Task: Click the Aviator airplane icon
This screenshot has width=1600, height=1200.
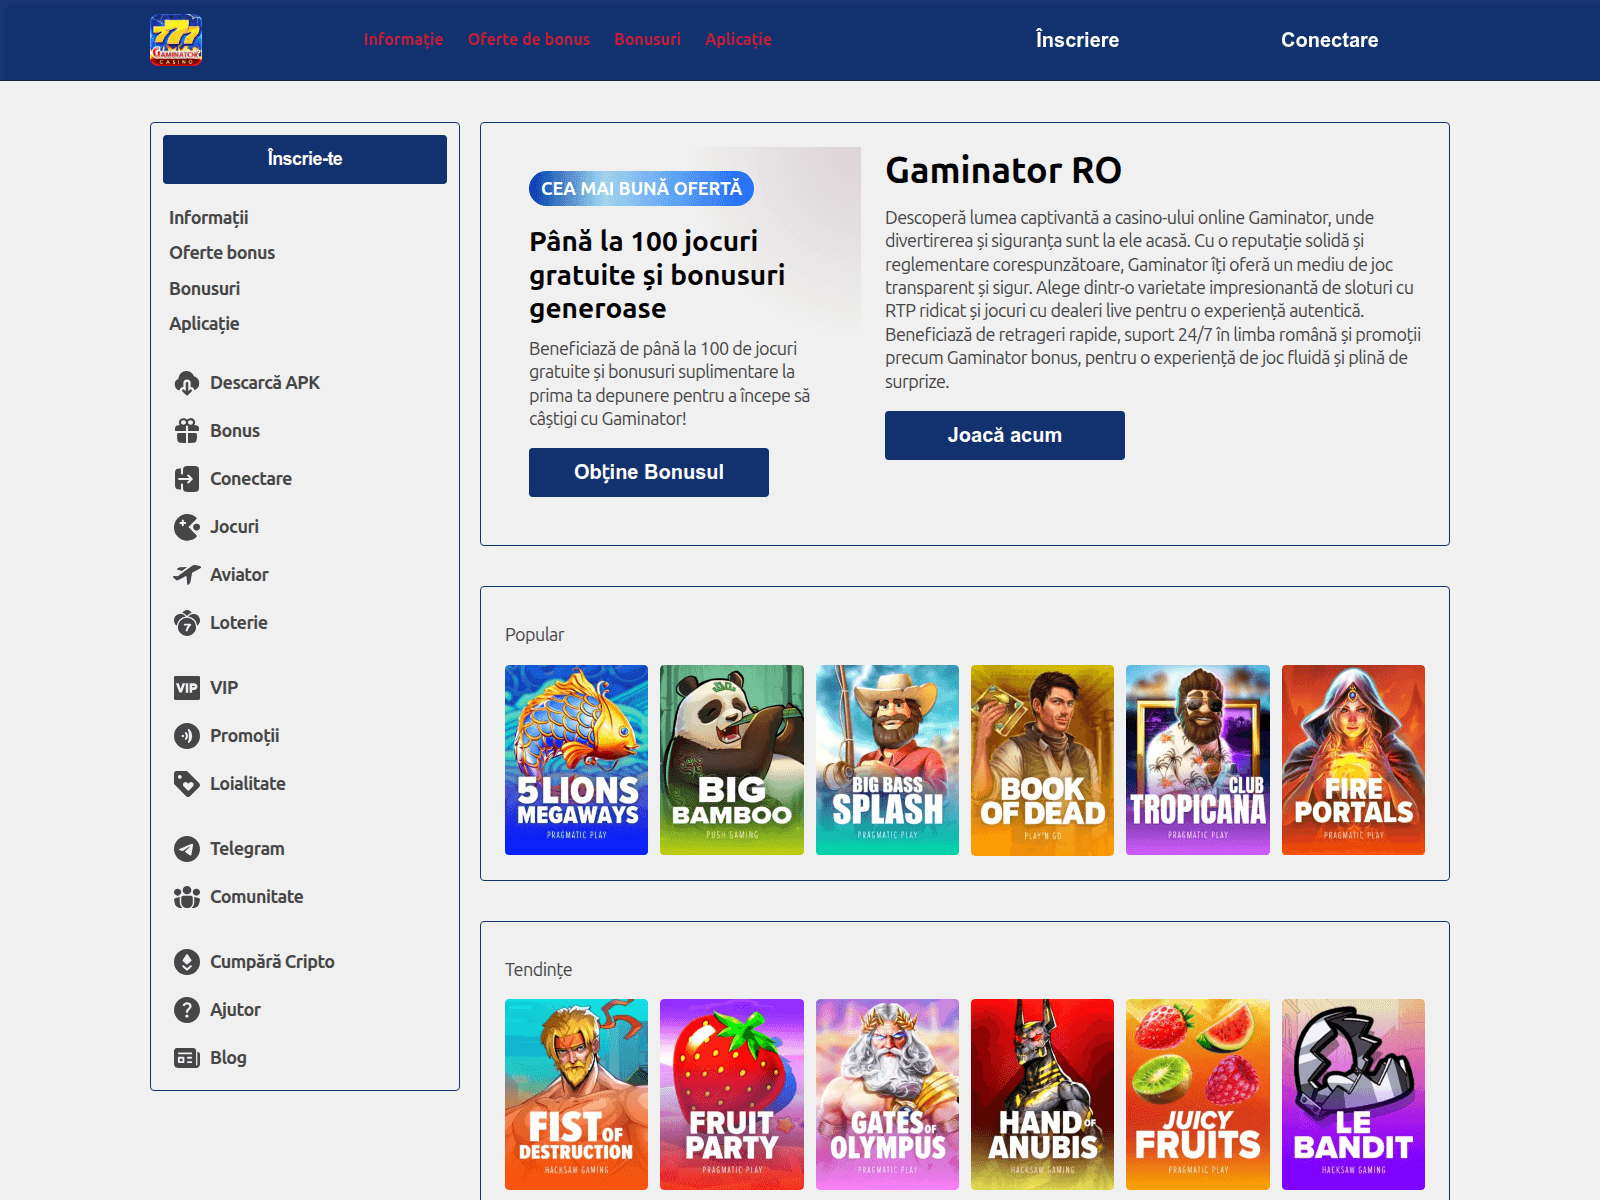Action: point(187,575)
